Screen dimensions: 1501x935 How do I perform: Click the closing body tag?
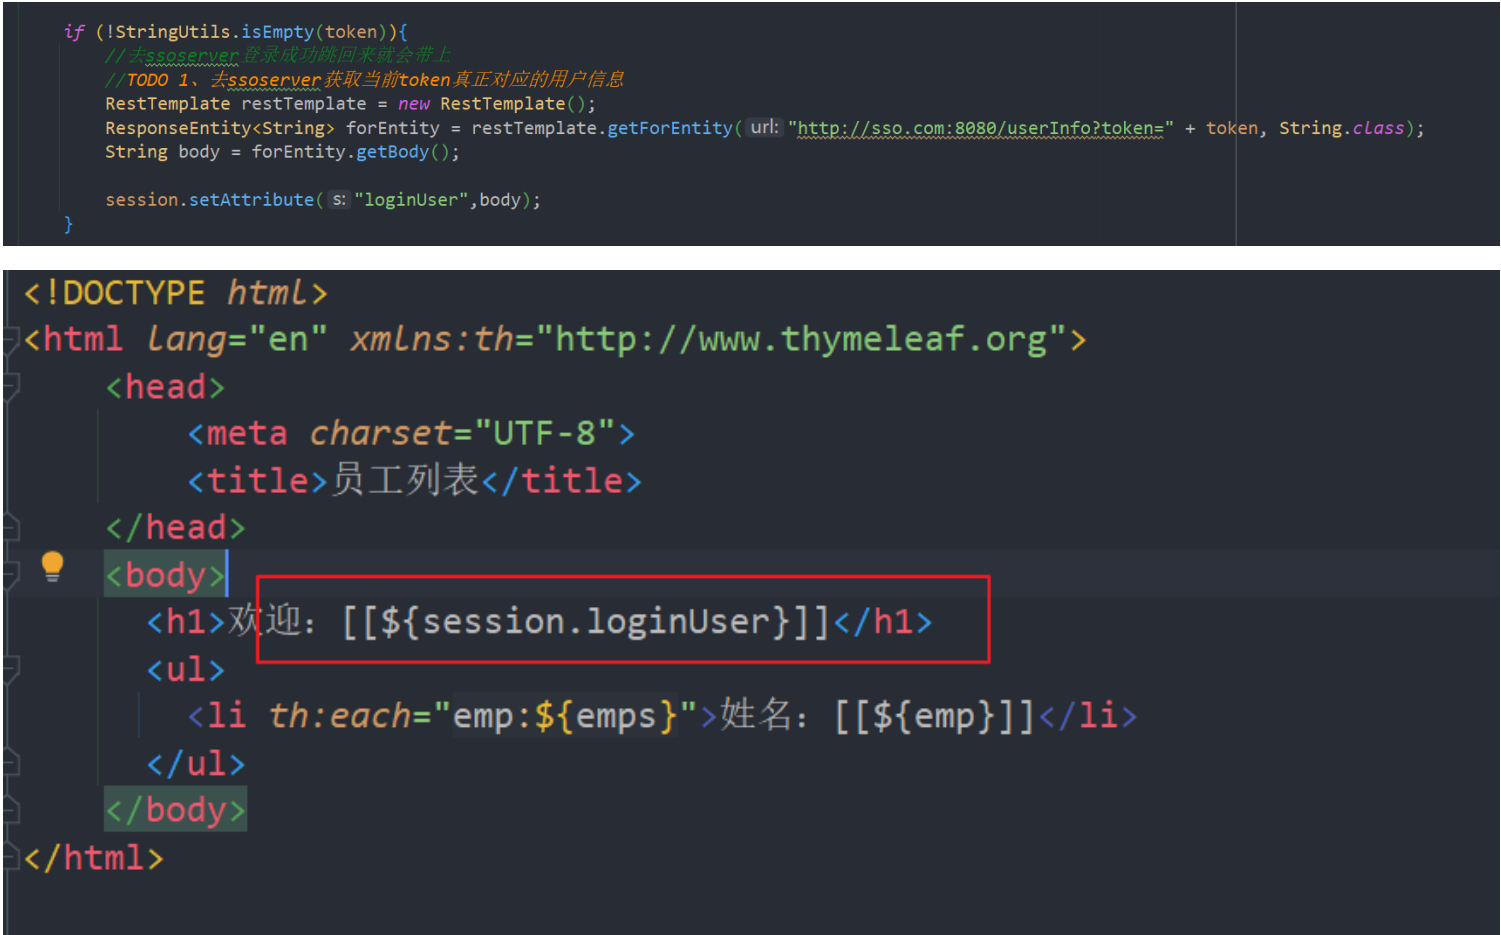point(175,810)
